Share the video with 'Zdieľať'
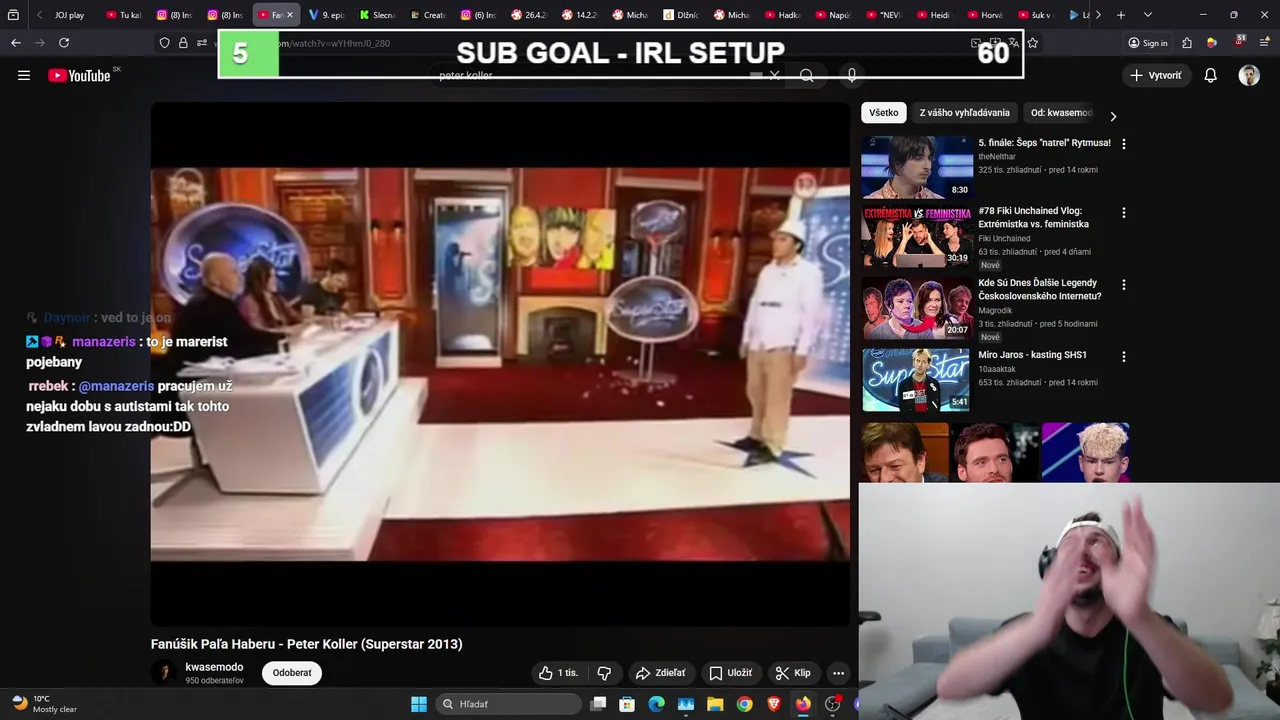Screen dimensions: 1280x720 tap(661, 673)
